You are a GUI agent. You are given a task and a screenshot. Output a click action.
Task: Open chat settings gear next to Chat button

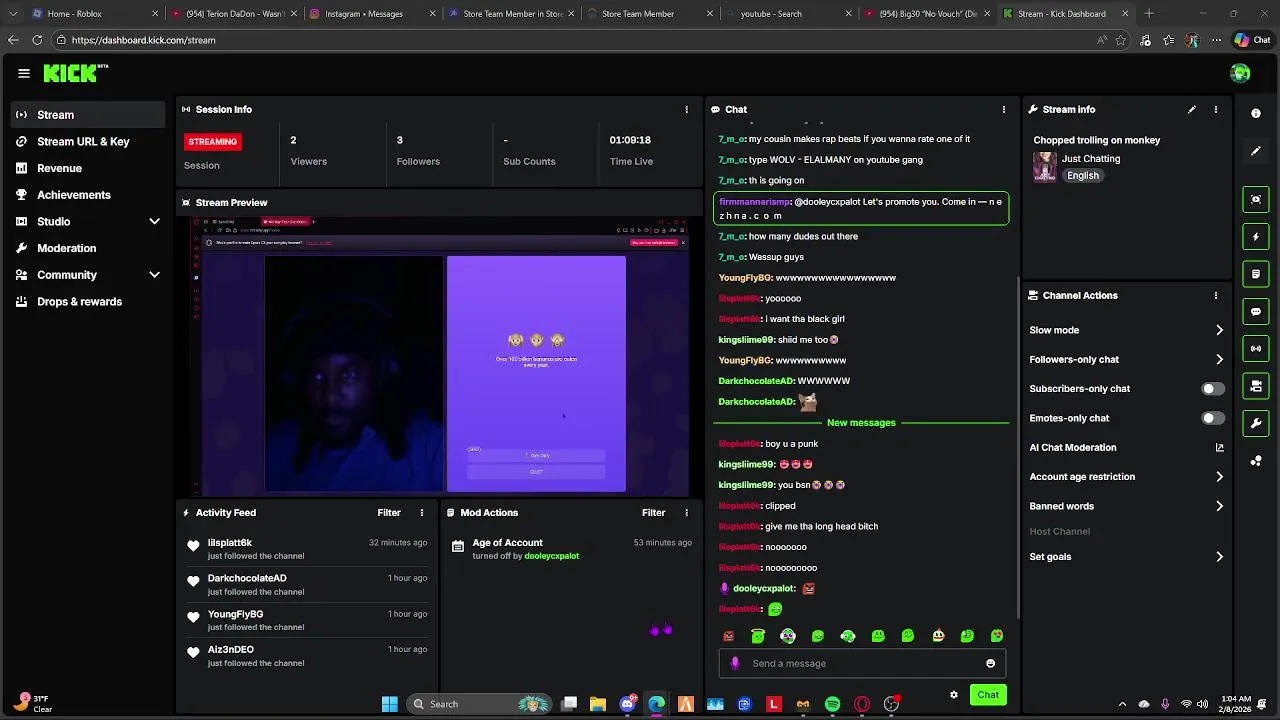(954, 695)
